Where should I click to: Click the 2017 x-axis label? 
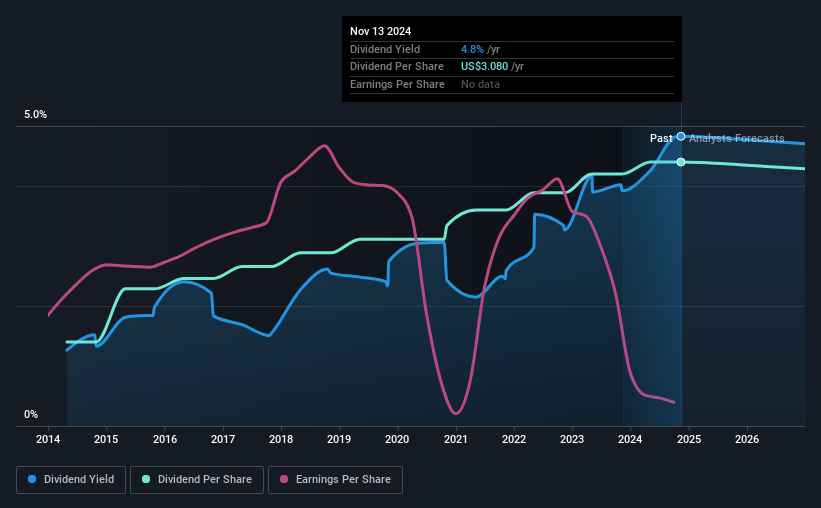[223, 439]
